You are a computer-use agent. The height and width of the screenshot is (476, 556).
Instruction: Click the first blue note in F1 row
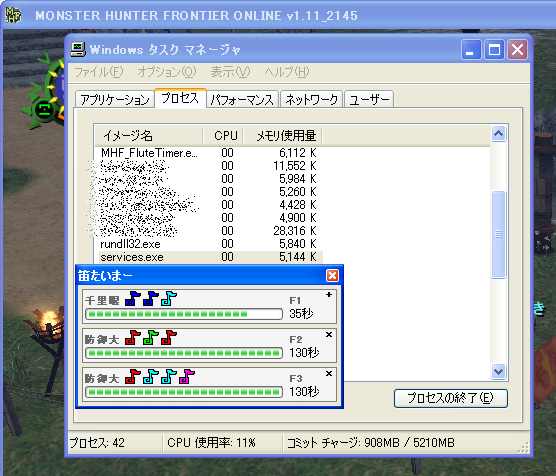133,299
